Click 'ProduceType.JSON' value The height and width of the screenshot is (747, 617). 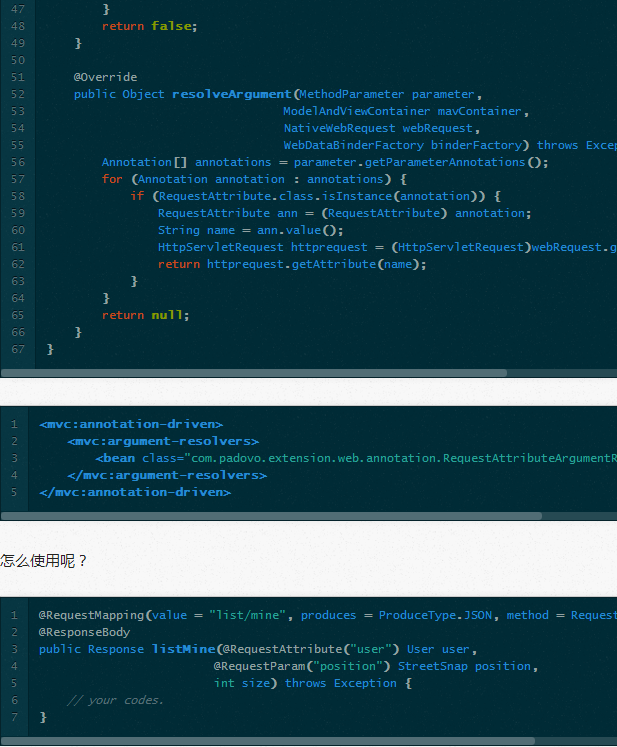[435, 615]
